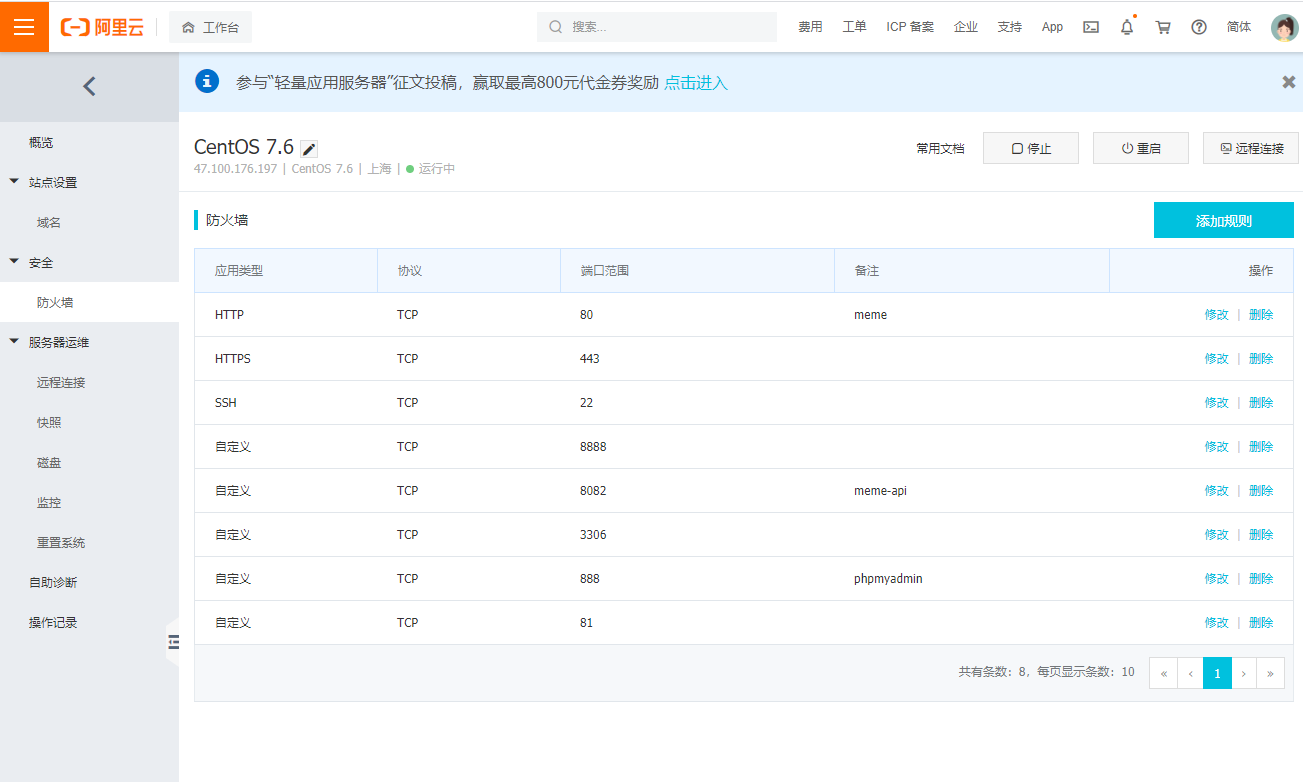Open Cloud Shell terminal icon

1091,27
